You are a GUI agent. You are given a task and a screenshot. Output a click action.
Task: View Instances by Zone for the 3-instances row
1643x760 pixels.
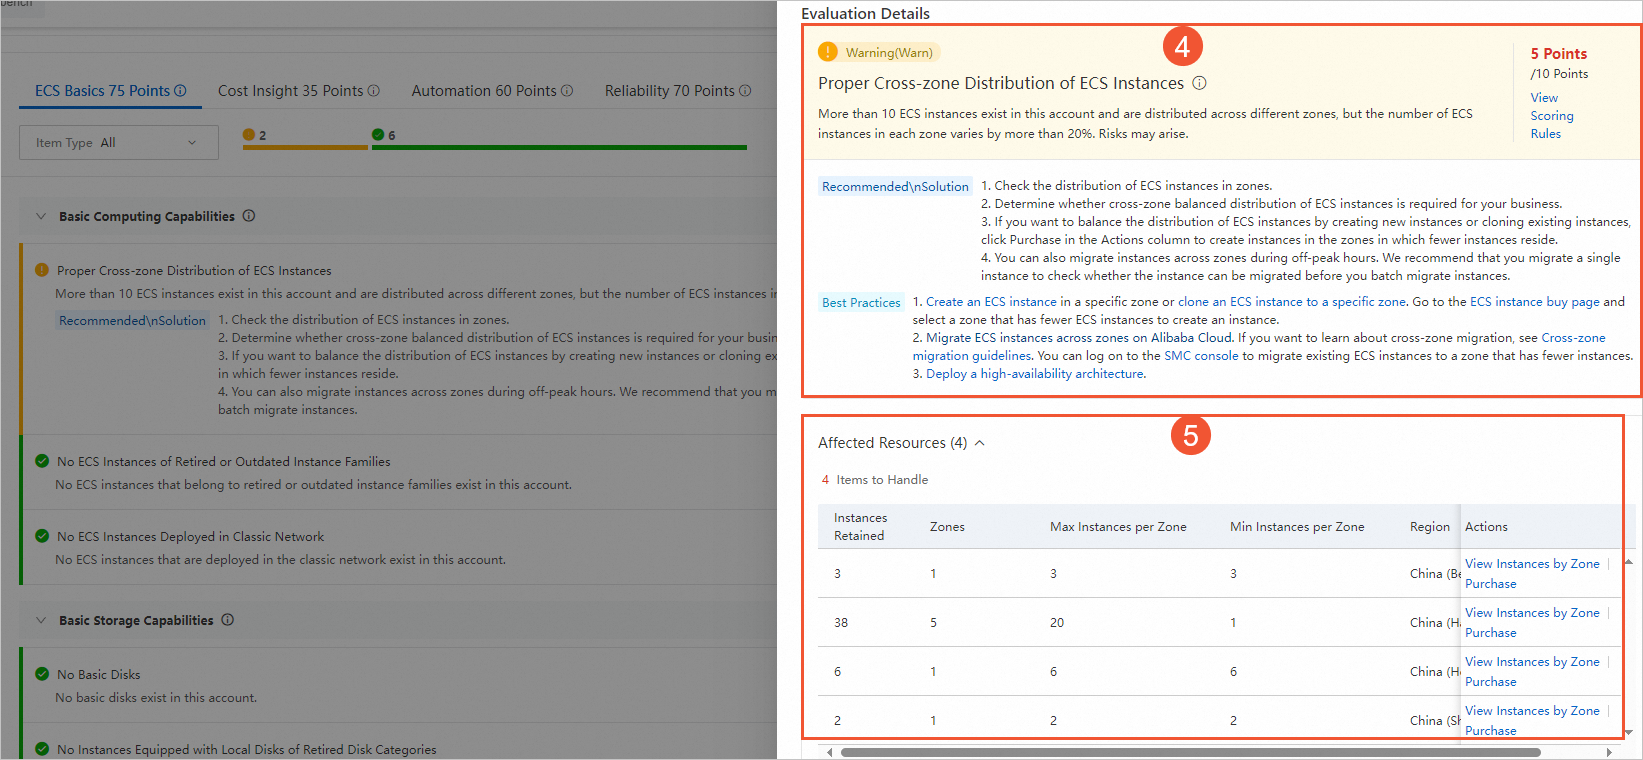tap(1532, 564)
